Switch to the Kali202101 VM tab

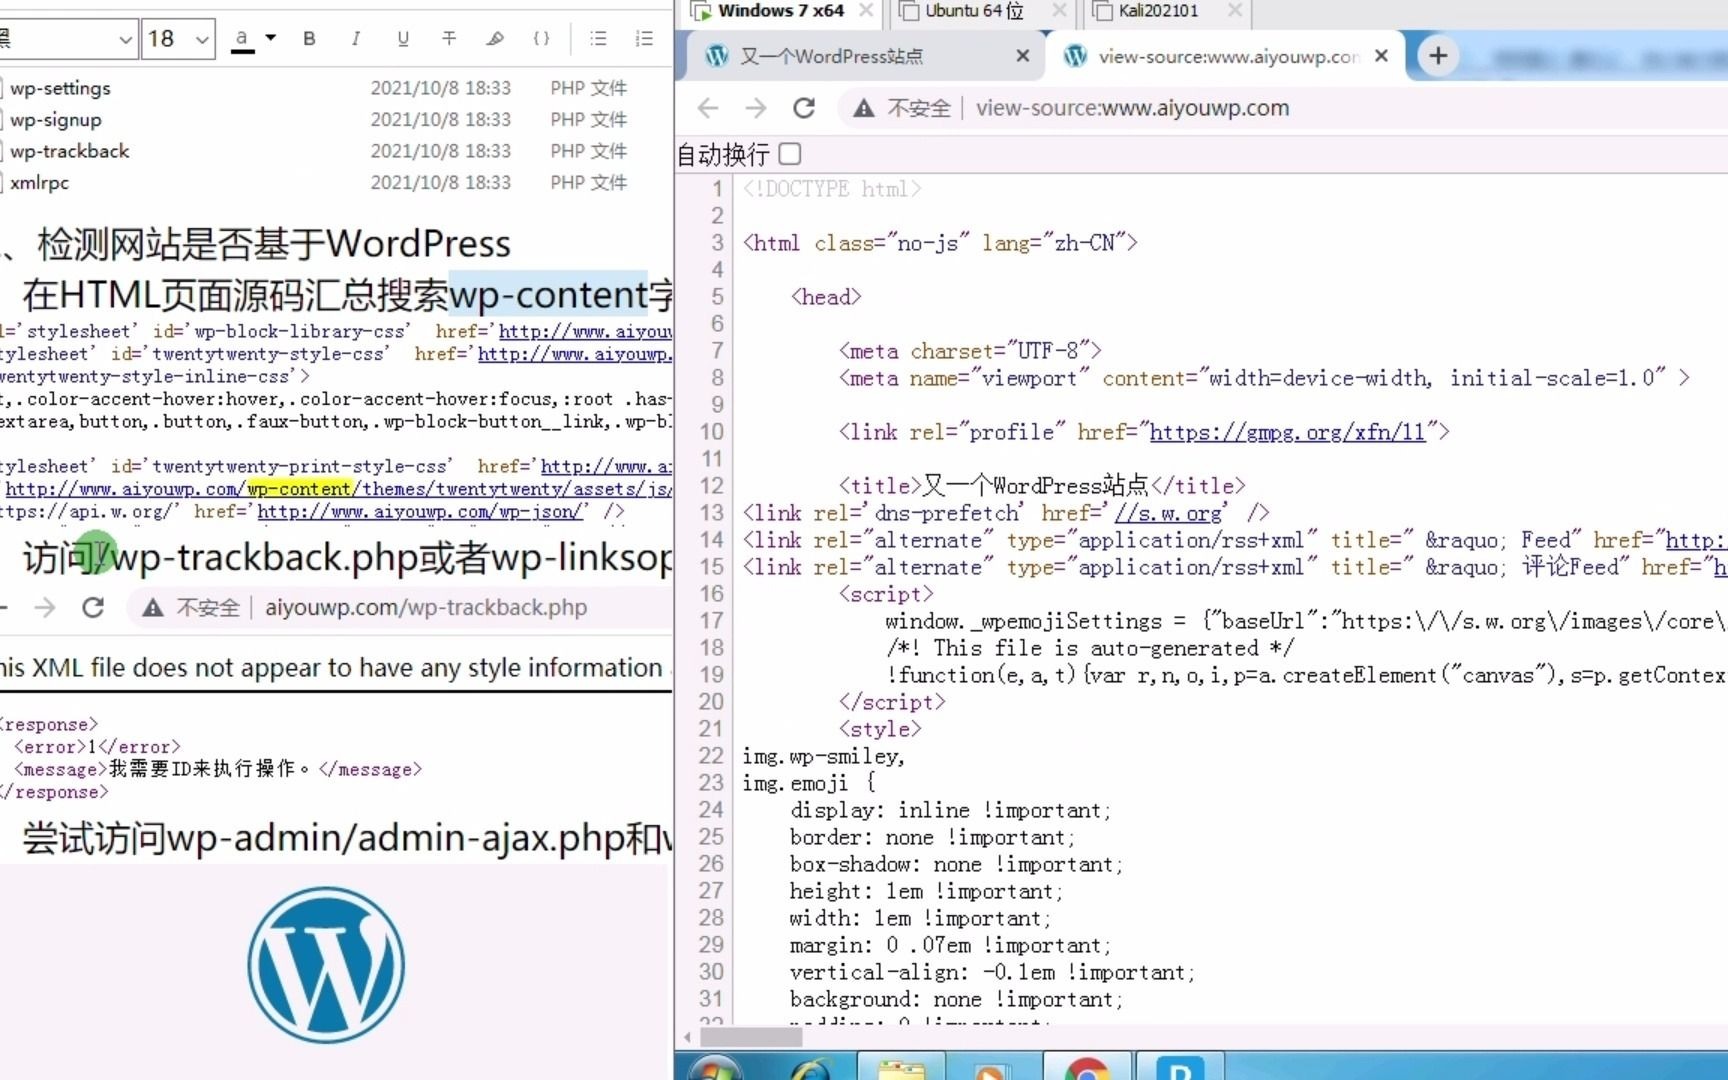tap(1158, 11)
